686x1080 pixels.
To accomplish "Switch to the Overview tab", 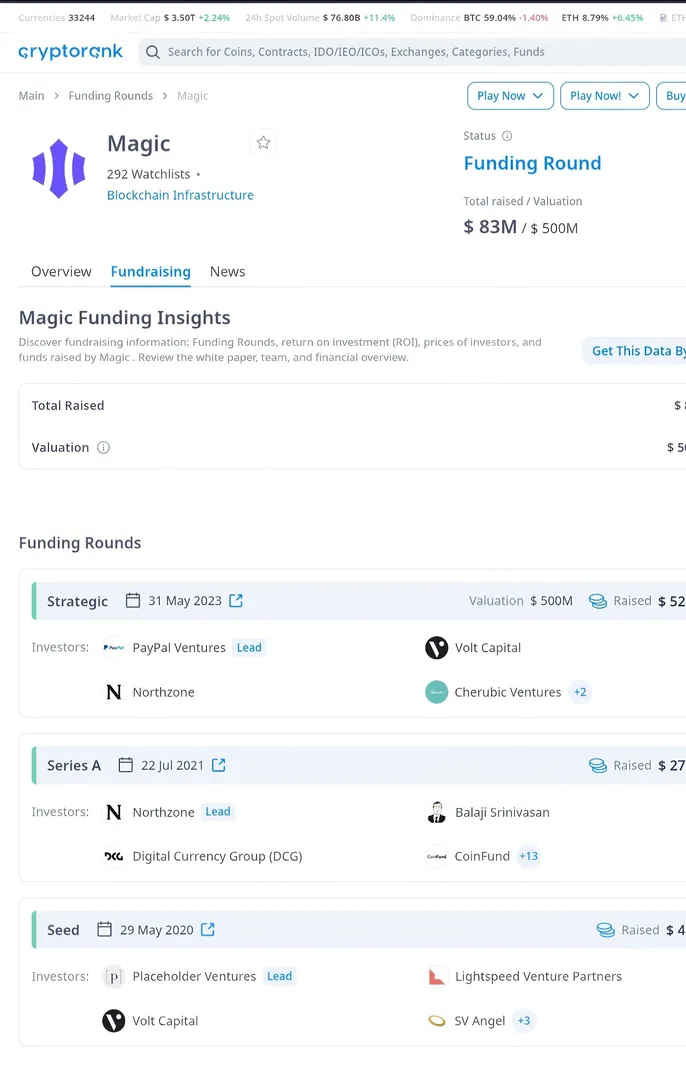I will tap(61, 271).
